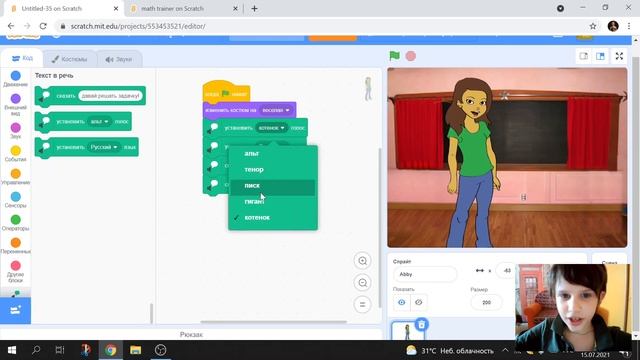Image resolution: width=640 pixels, height=360 pixels.
Task: Show the sprite with eye icon
Action: point(402,302)
